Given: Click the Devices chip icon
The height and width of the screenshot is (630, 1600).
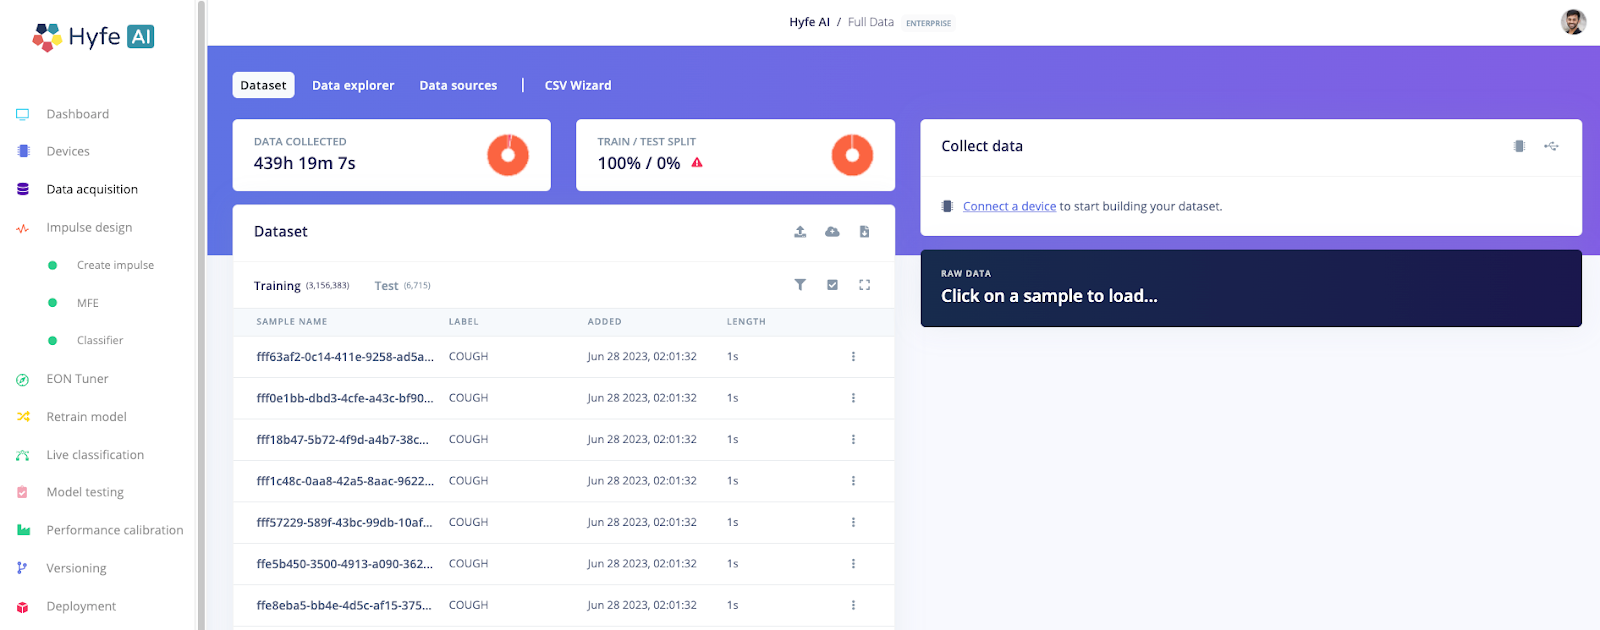Looking at the screenshot, I should pos(23,151).
